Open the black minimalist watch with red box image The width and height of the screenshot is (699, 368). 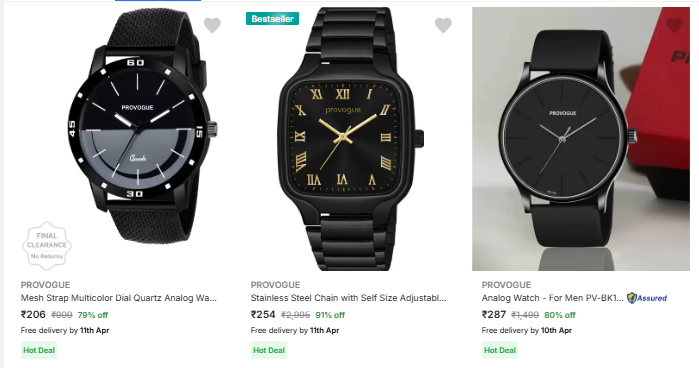(x=581, y=139)
